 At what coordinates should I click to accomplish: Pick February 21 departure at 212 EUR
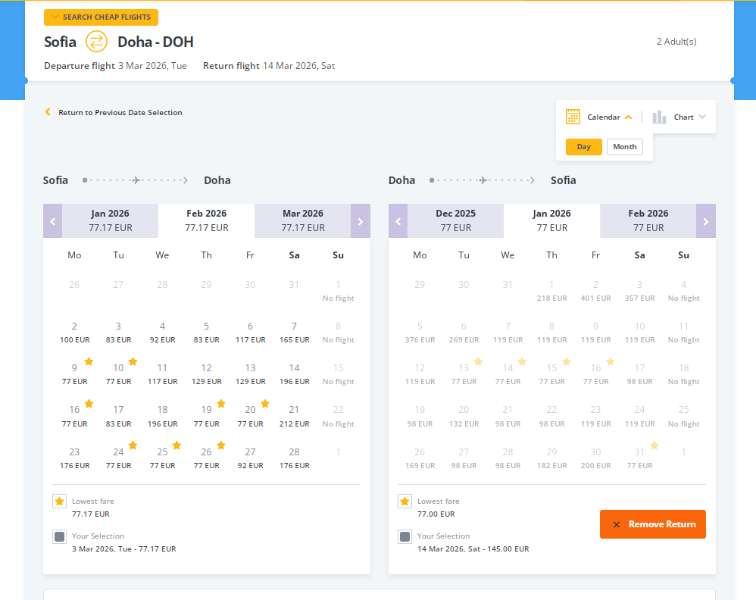(x=294, y=416)
